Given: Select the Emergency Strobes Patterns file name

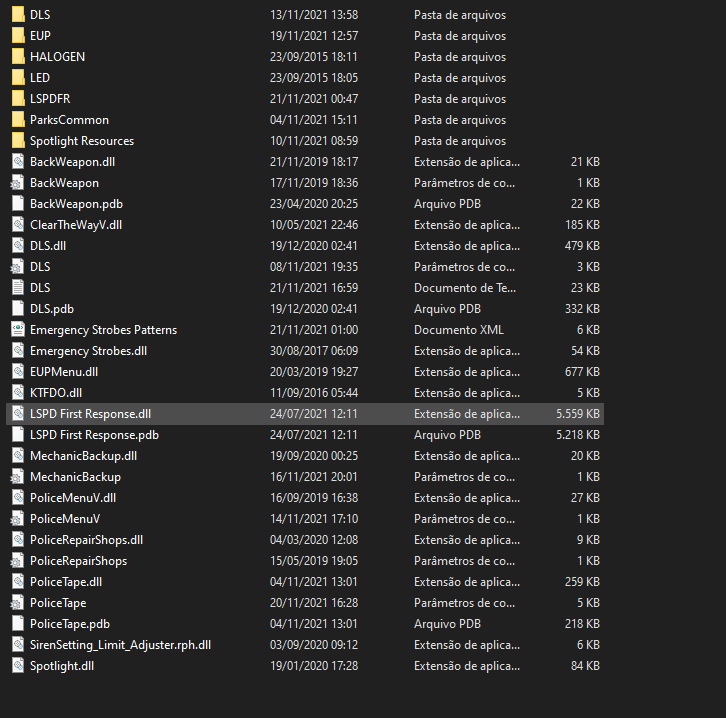Looking at the screenshot, I should point(103,330).
